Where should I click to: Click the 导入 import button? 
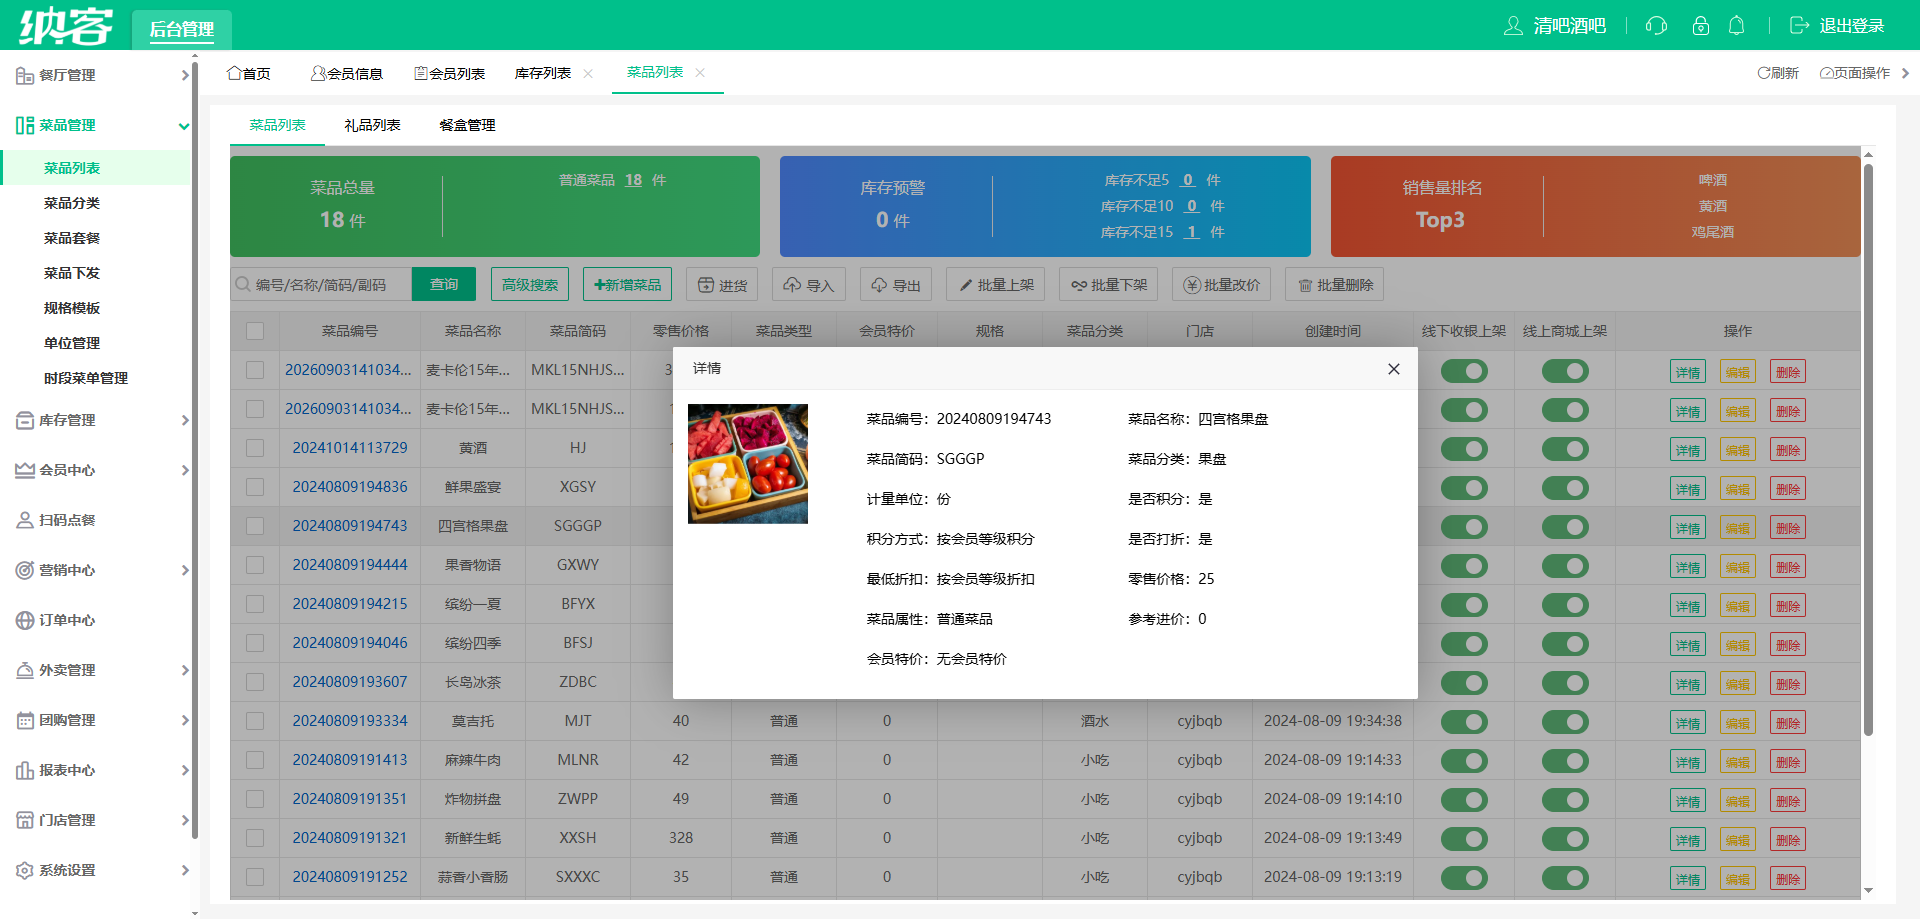click(x=808, y=285)
